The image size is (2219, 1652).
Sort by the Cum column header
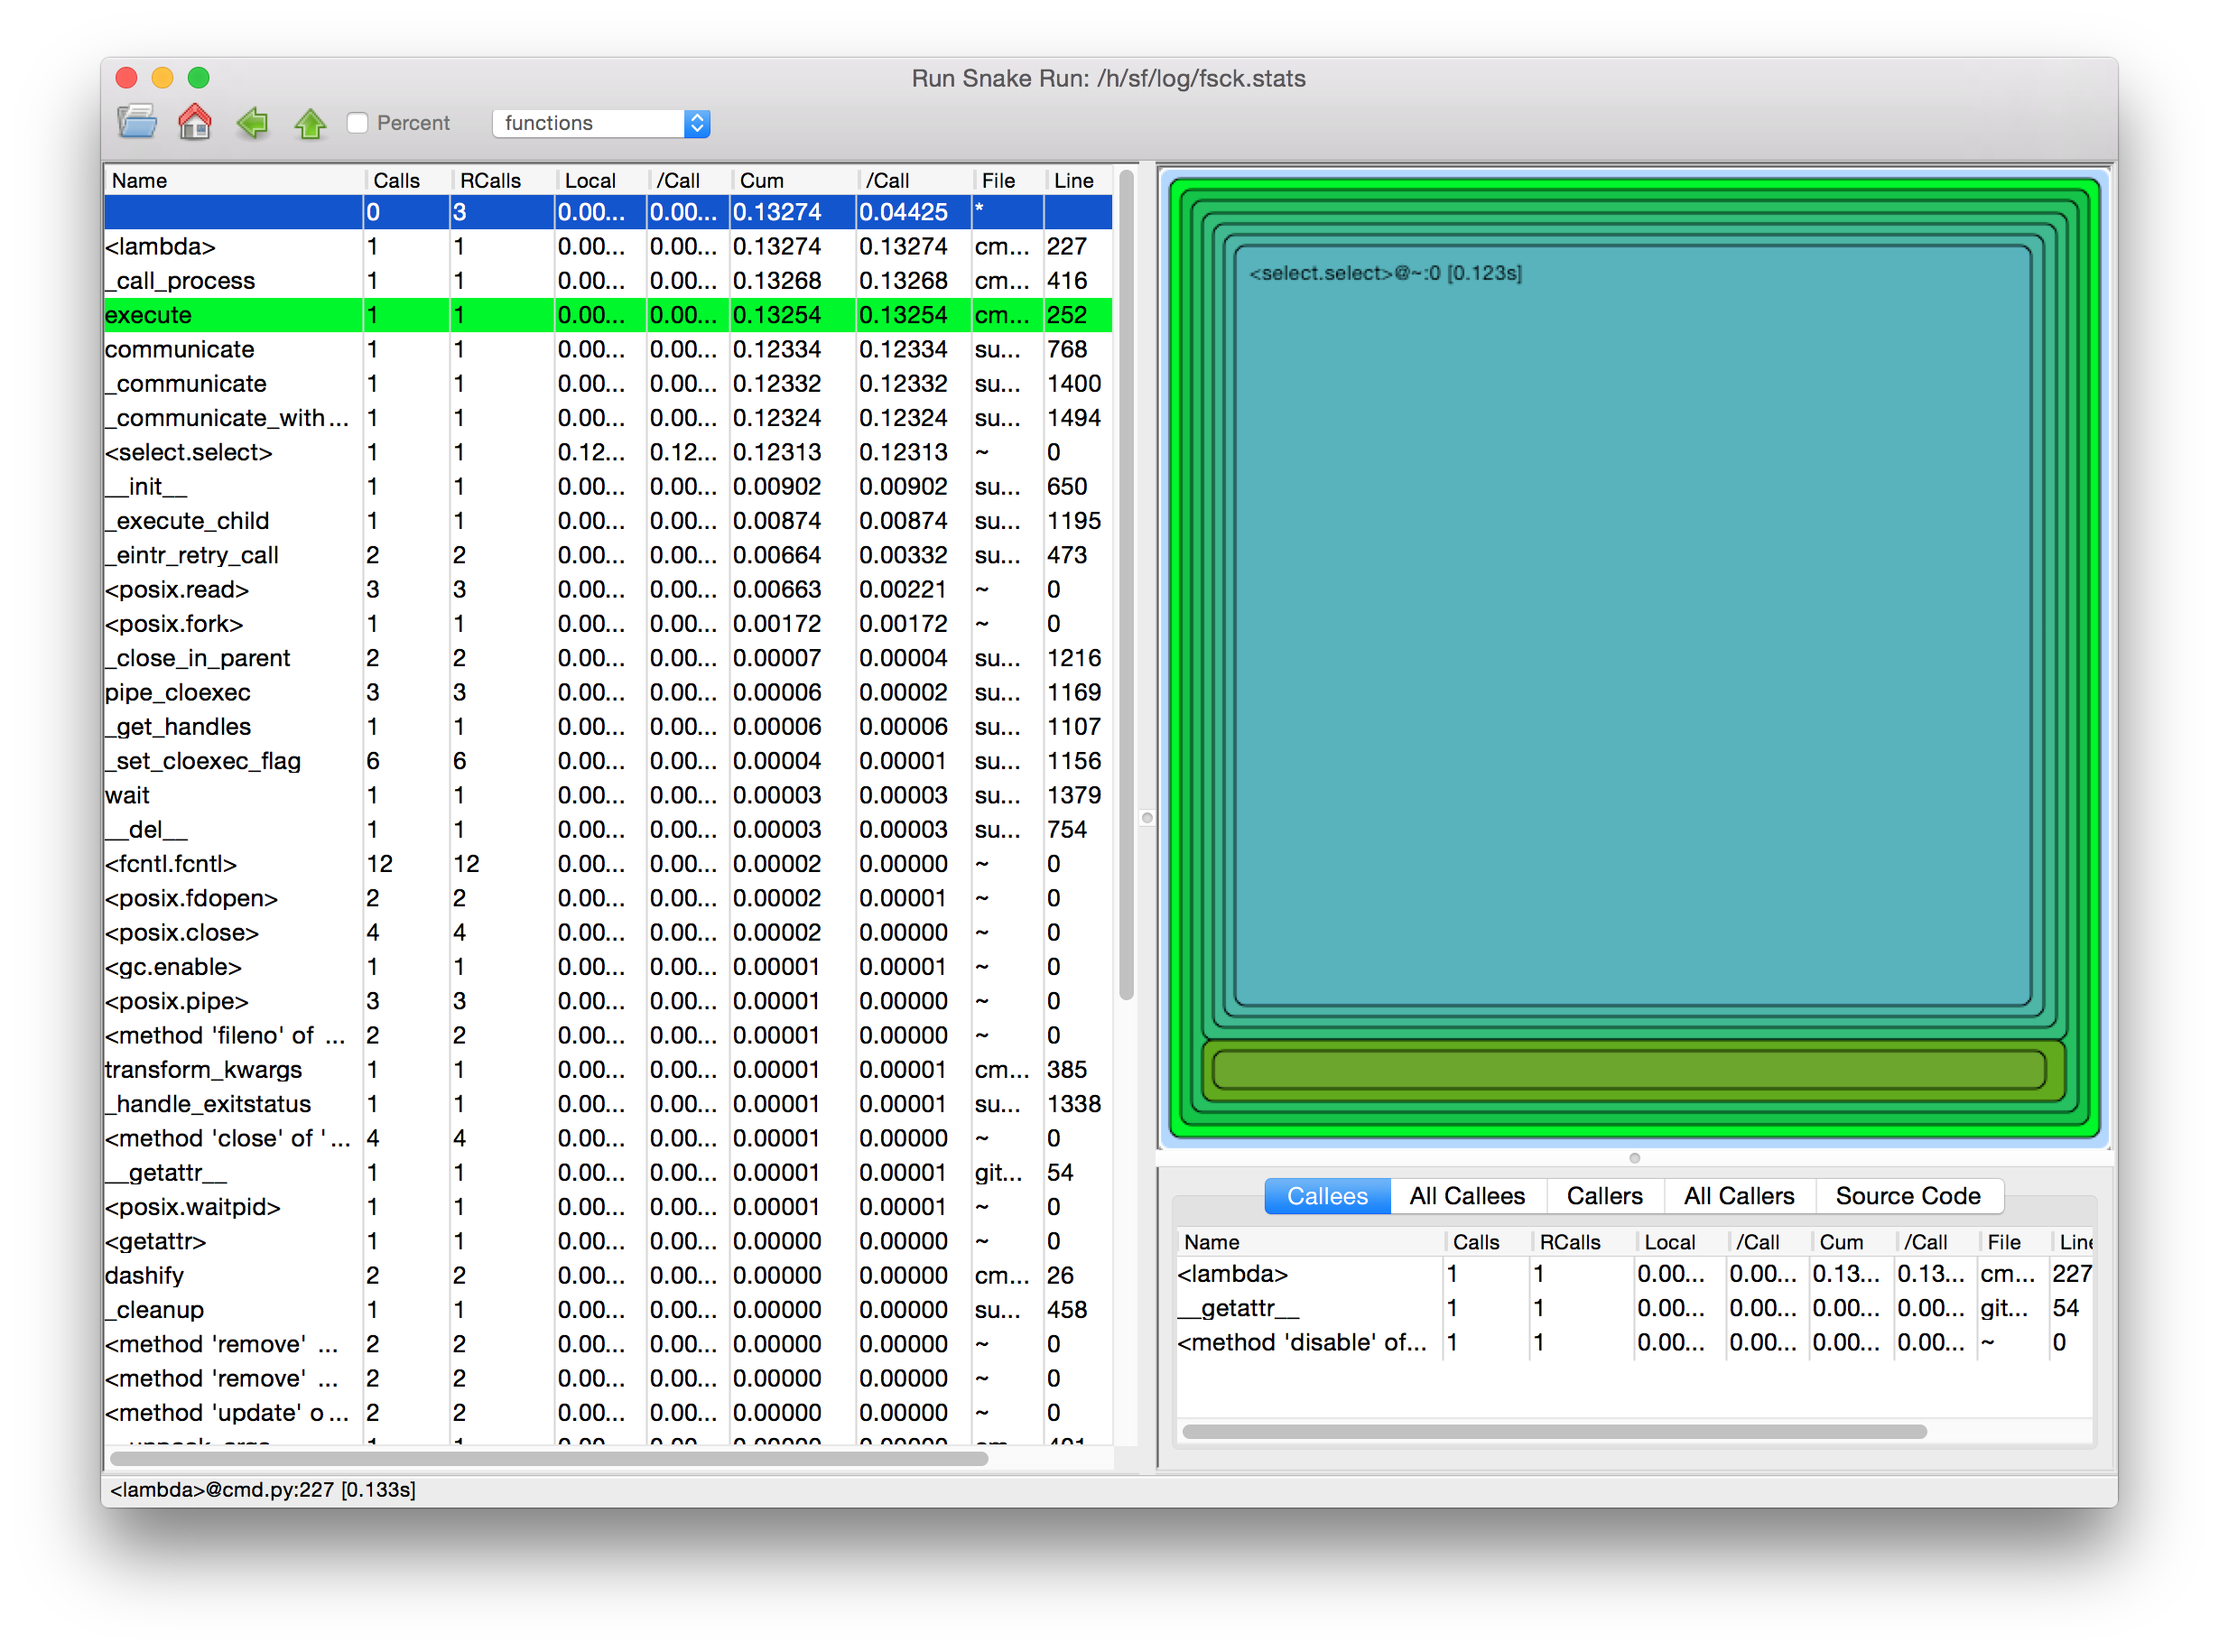[x=762, y=180]
